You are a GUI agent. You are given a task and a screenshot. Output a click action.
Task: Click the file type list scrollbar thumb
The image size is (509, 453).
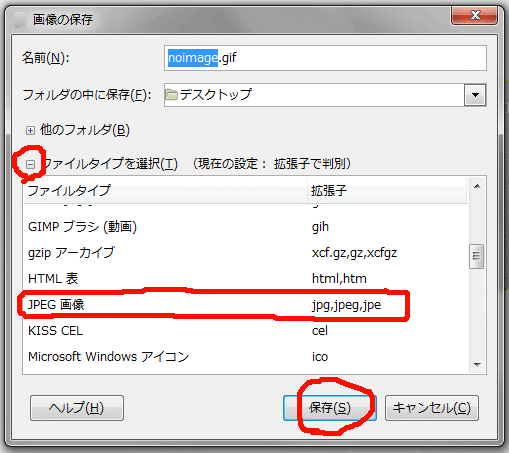point(476,256)
